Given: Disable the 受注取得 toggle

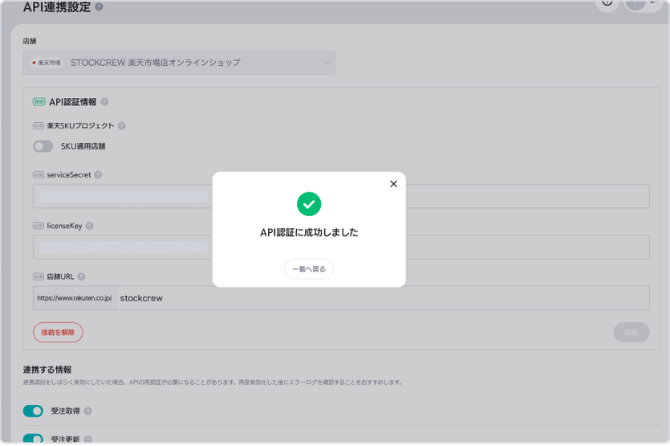Looking at the screenshot, I should coord(34,411).
